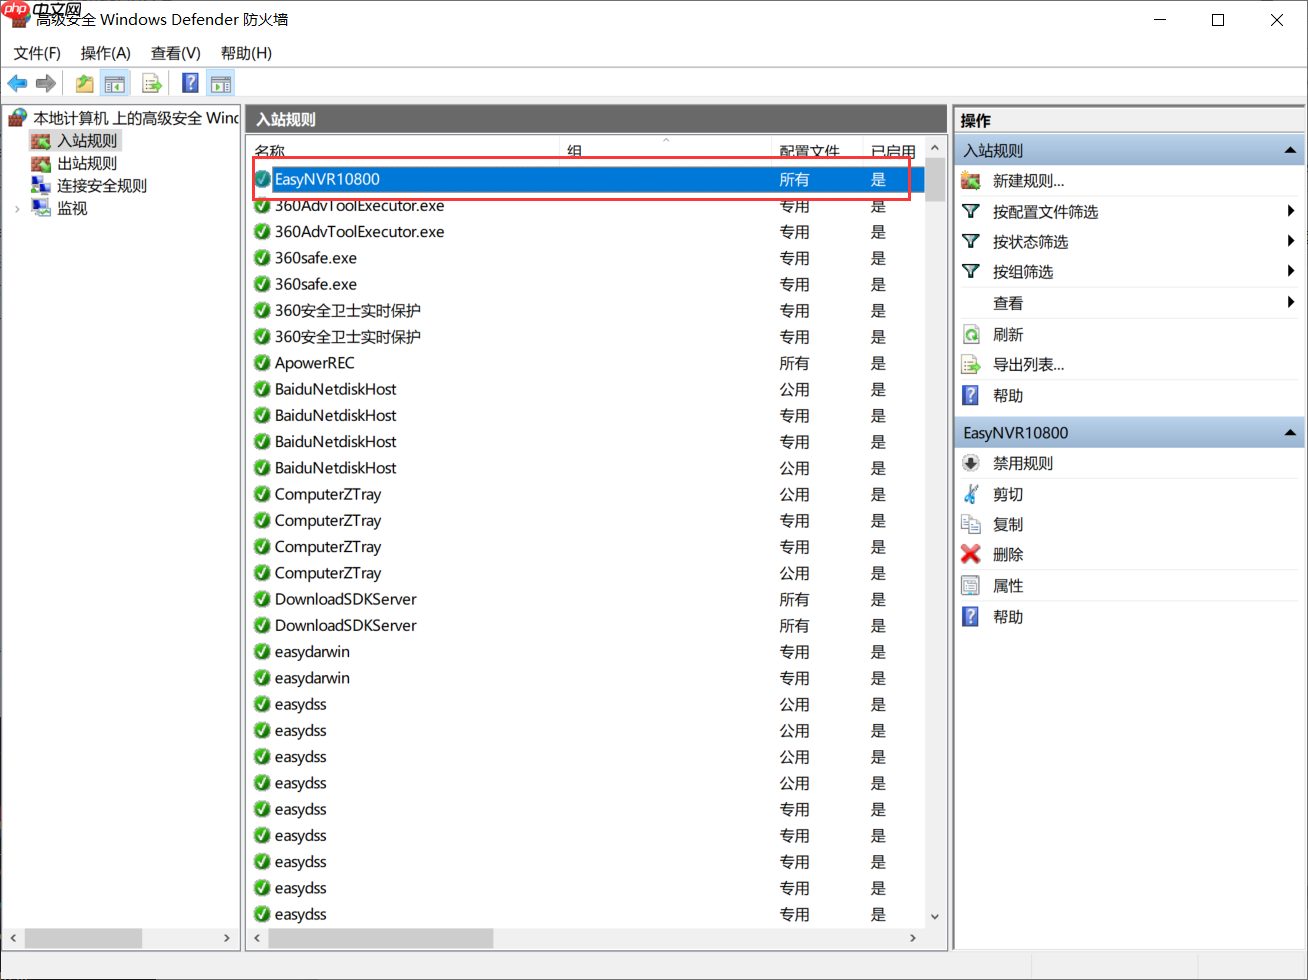Image resolution: width=1308 pixels, height=980 pixels.
Task: Click the scissors cut icon
Action: 970,494
